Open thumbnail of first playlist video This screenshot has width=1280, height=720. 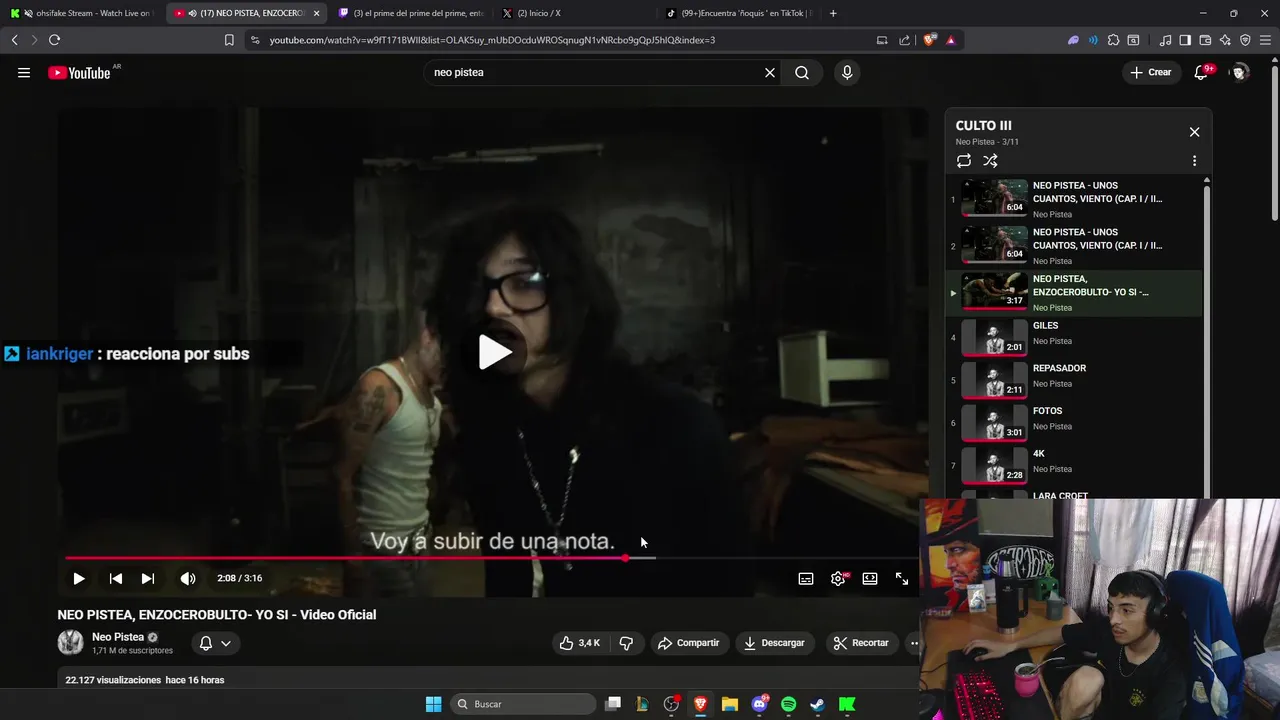(994, 198)
